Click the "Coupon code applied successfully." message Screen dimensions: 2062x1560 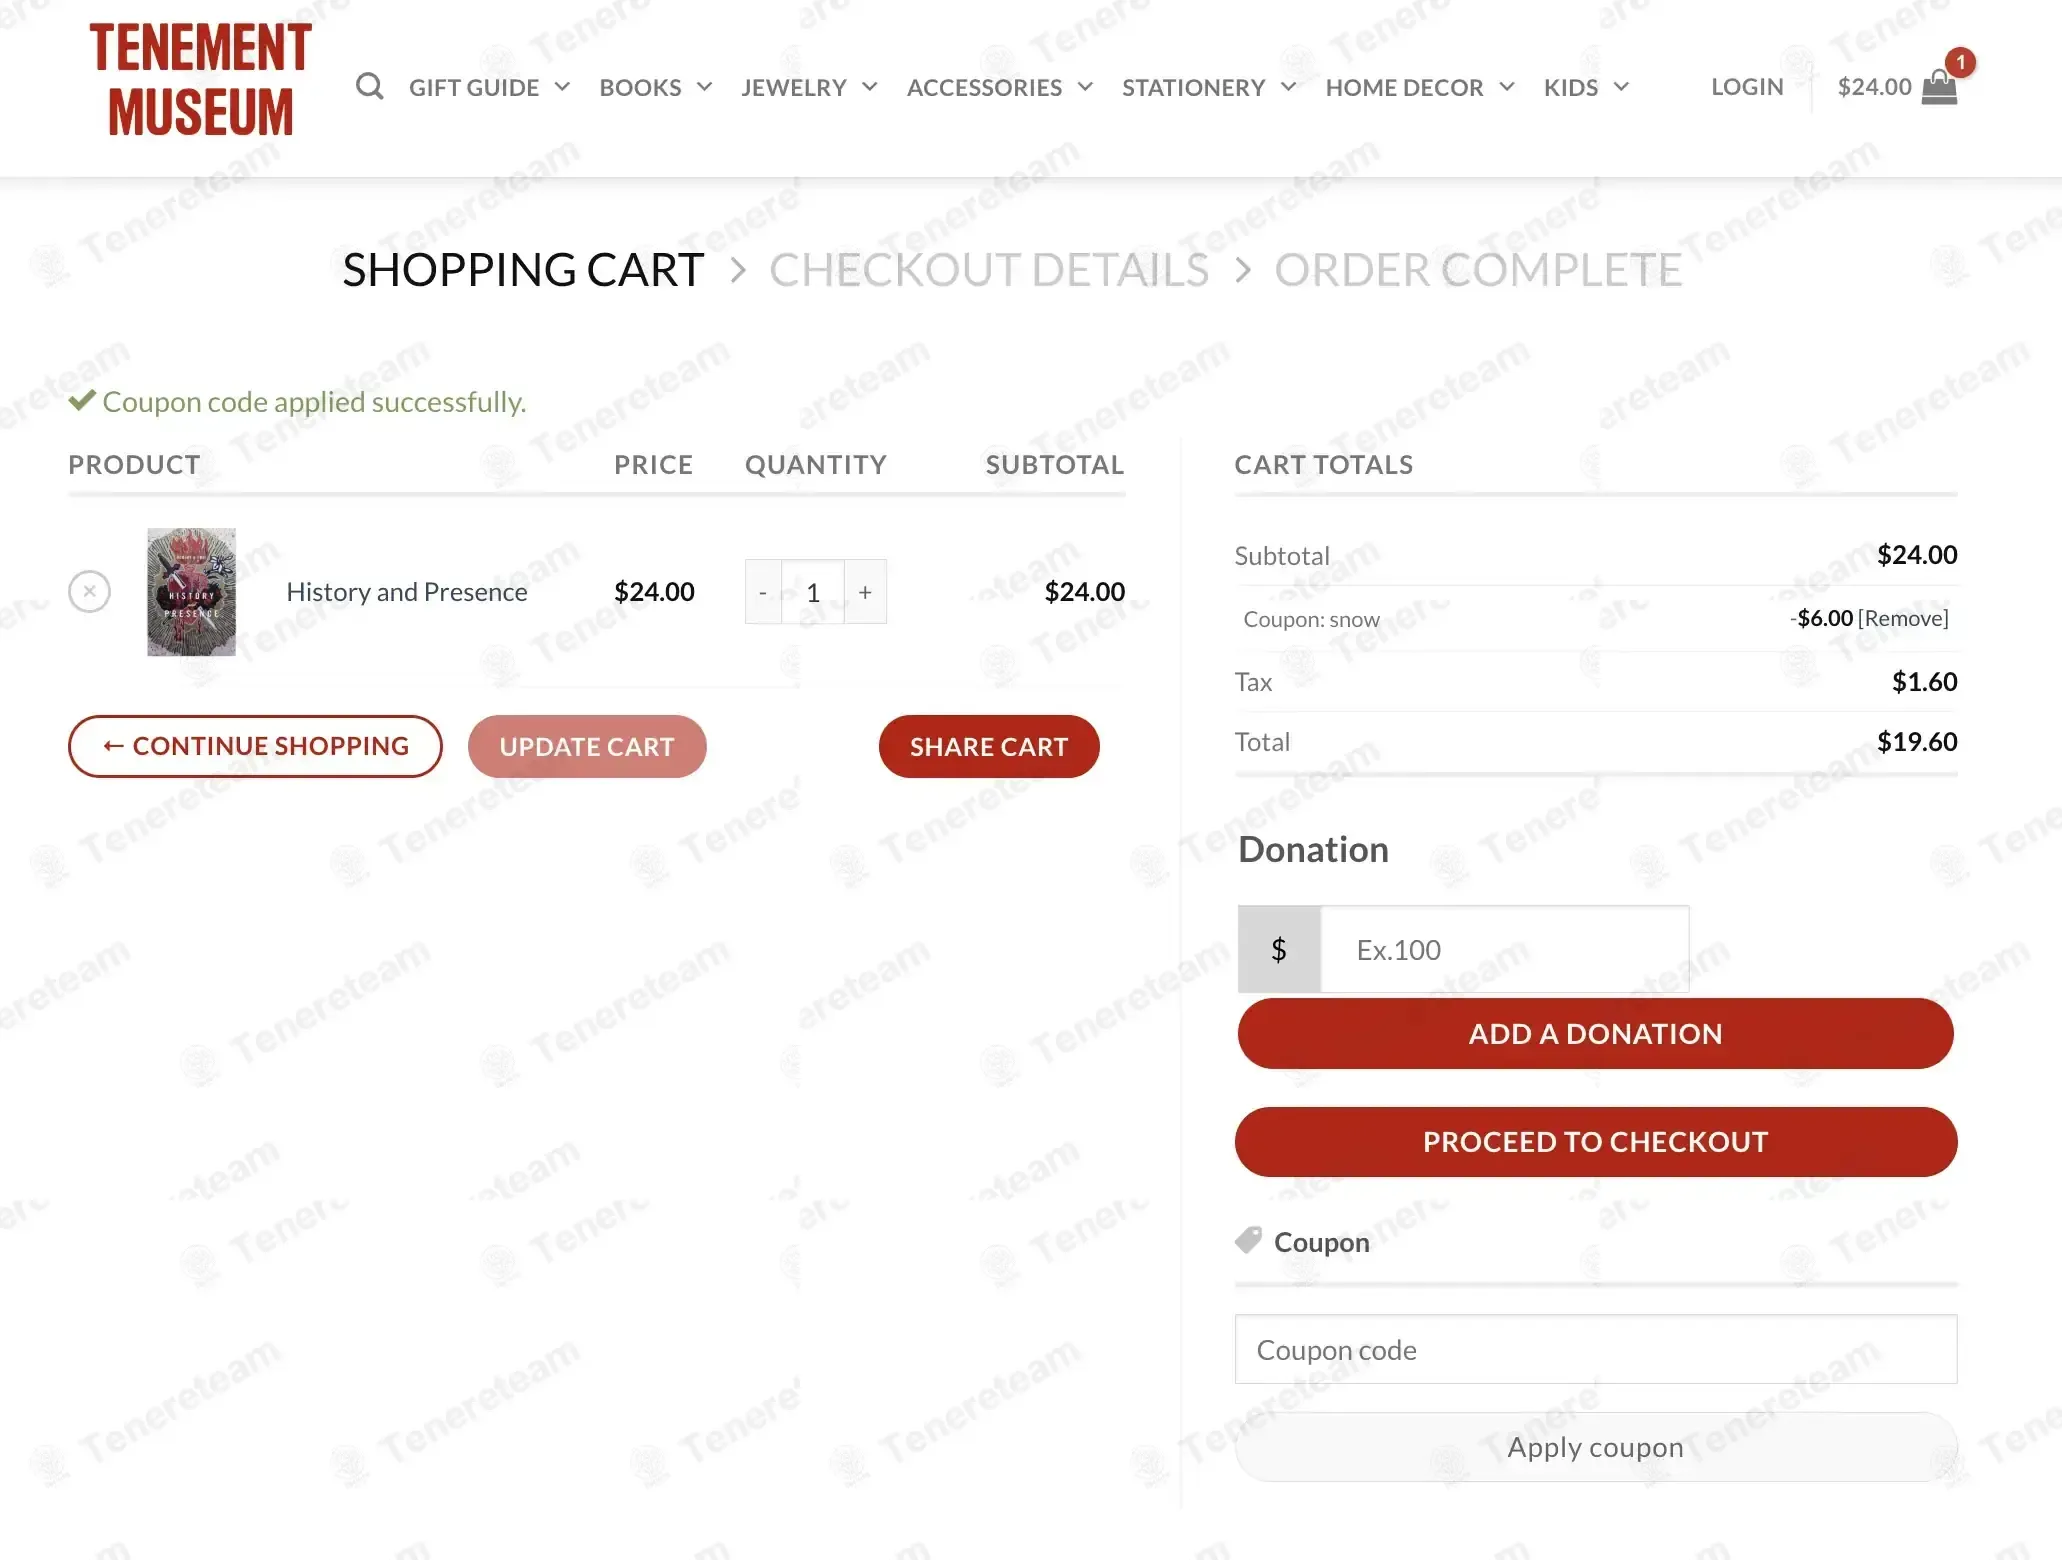point(314,402)
